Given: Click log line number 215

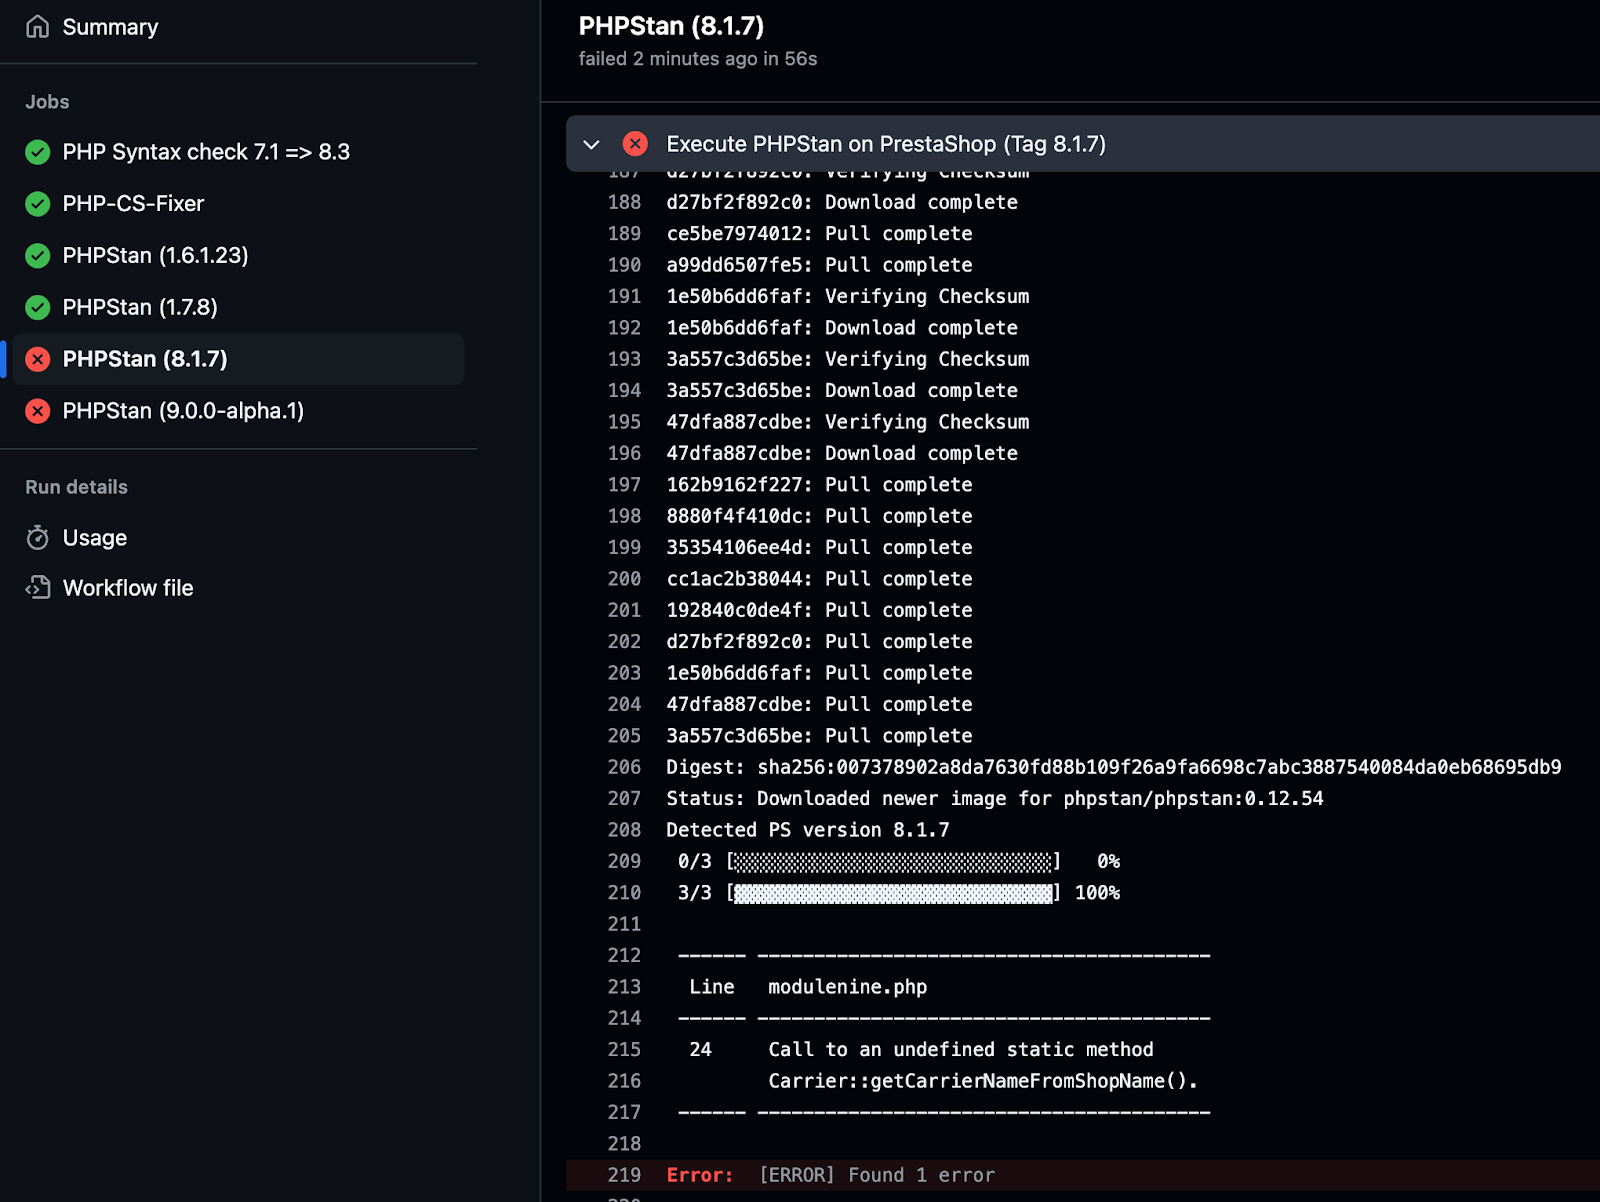Looking at the screenshot, I should coord(624,1049).
